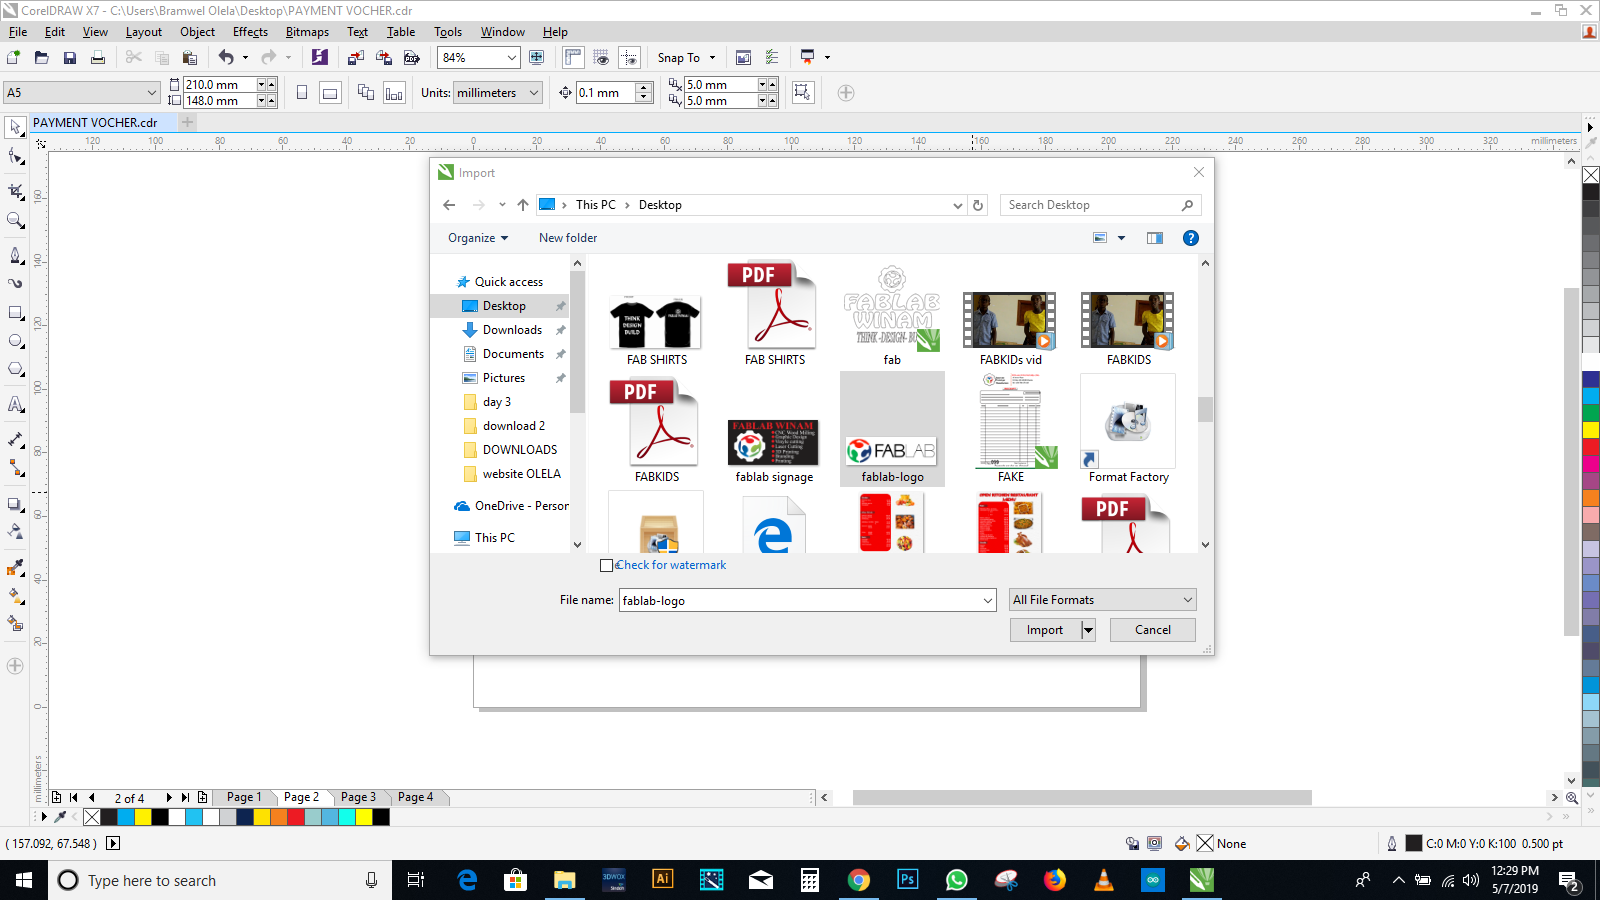Set portrait page orientation

coord(302,93)
